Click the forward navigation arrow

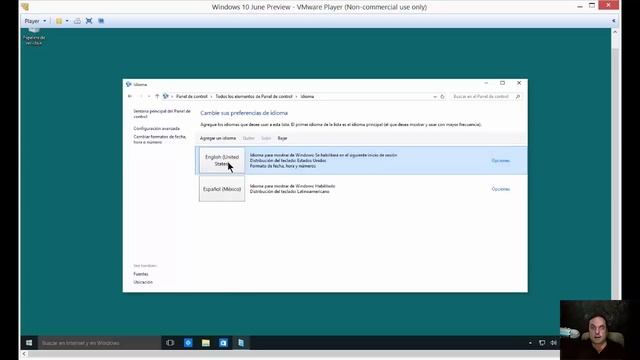point(141,96)
